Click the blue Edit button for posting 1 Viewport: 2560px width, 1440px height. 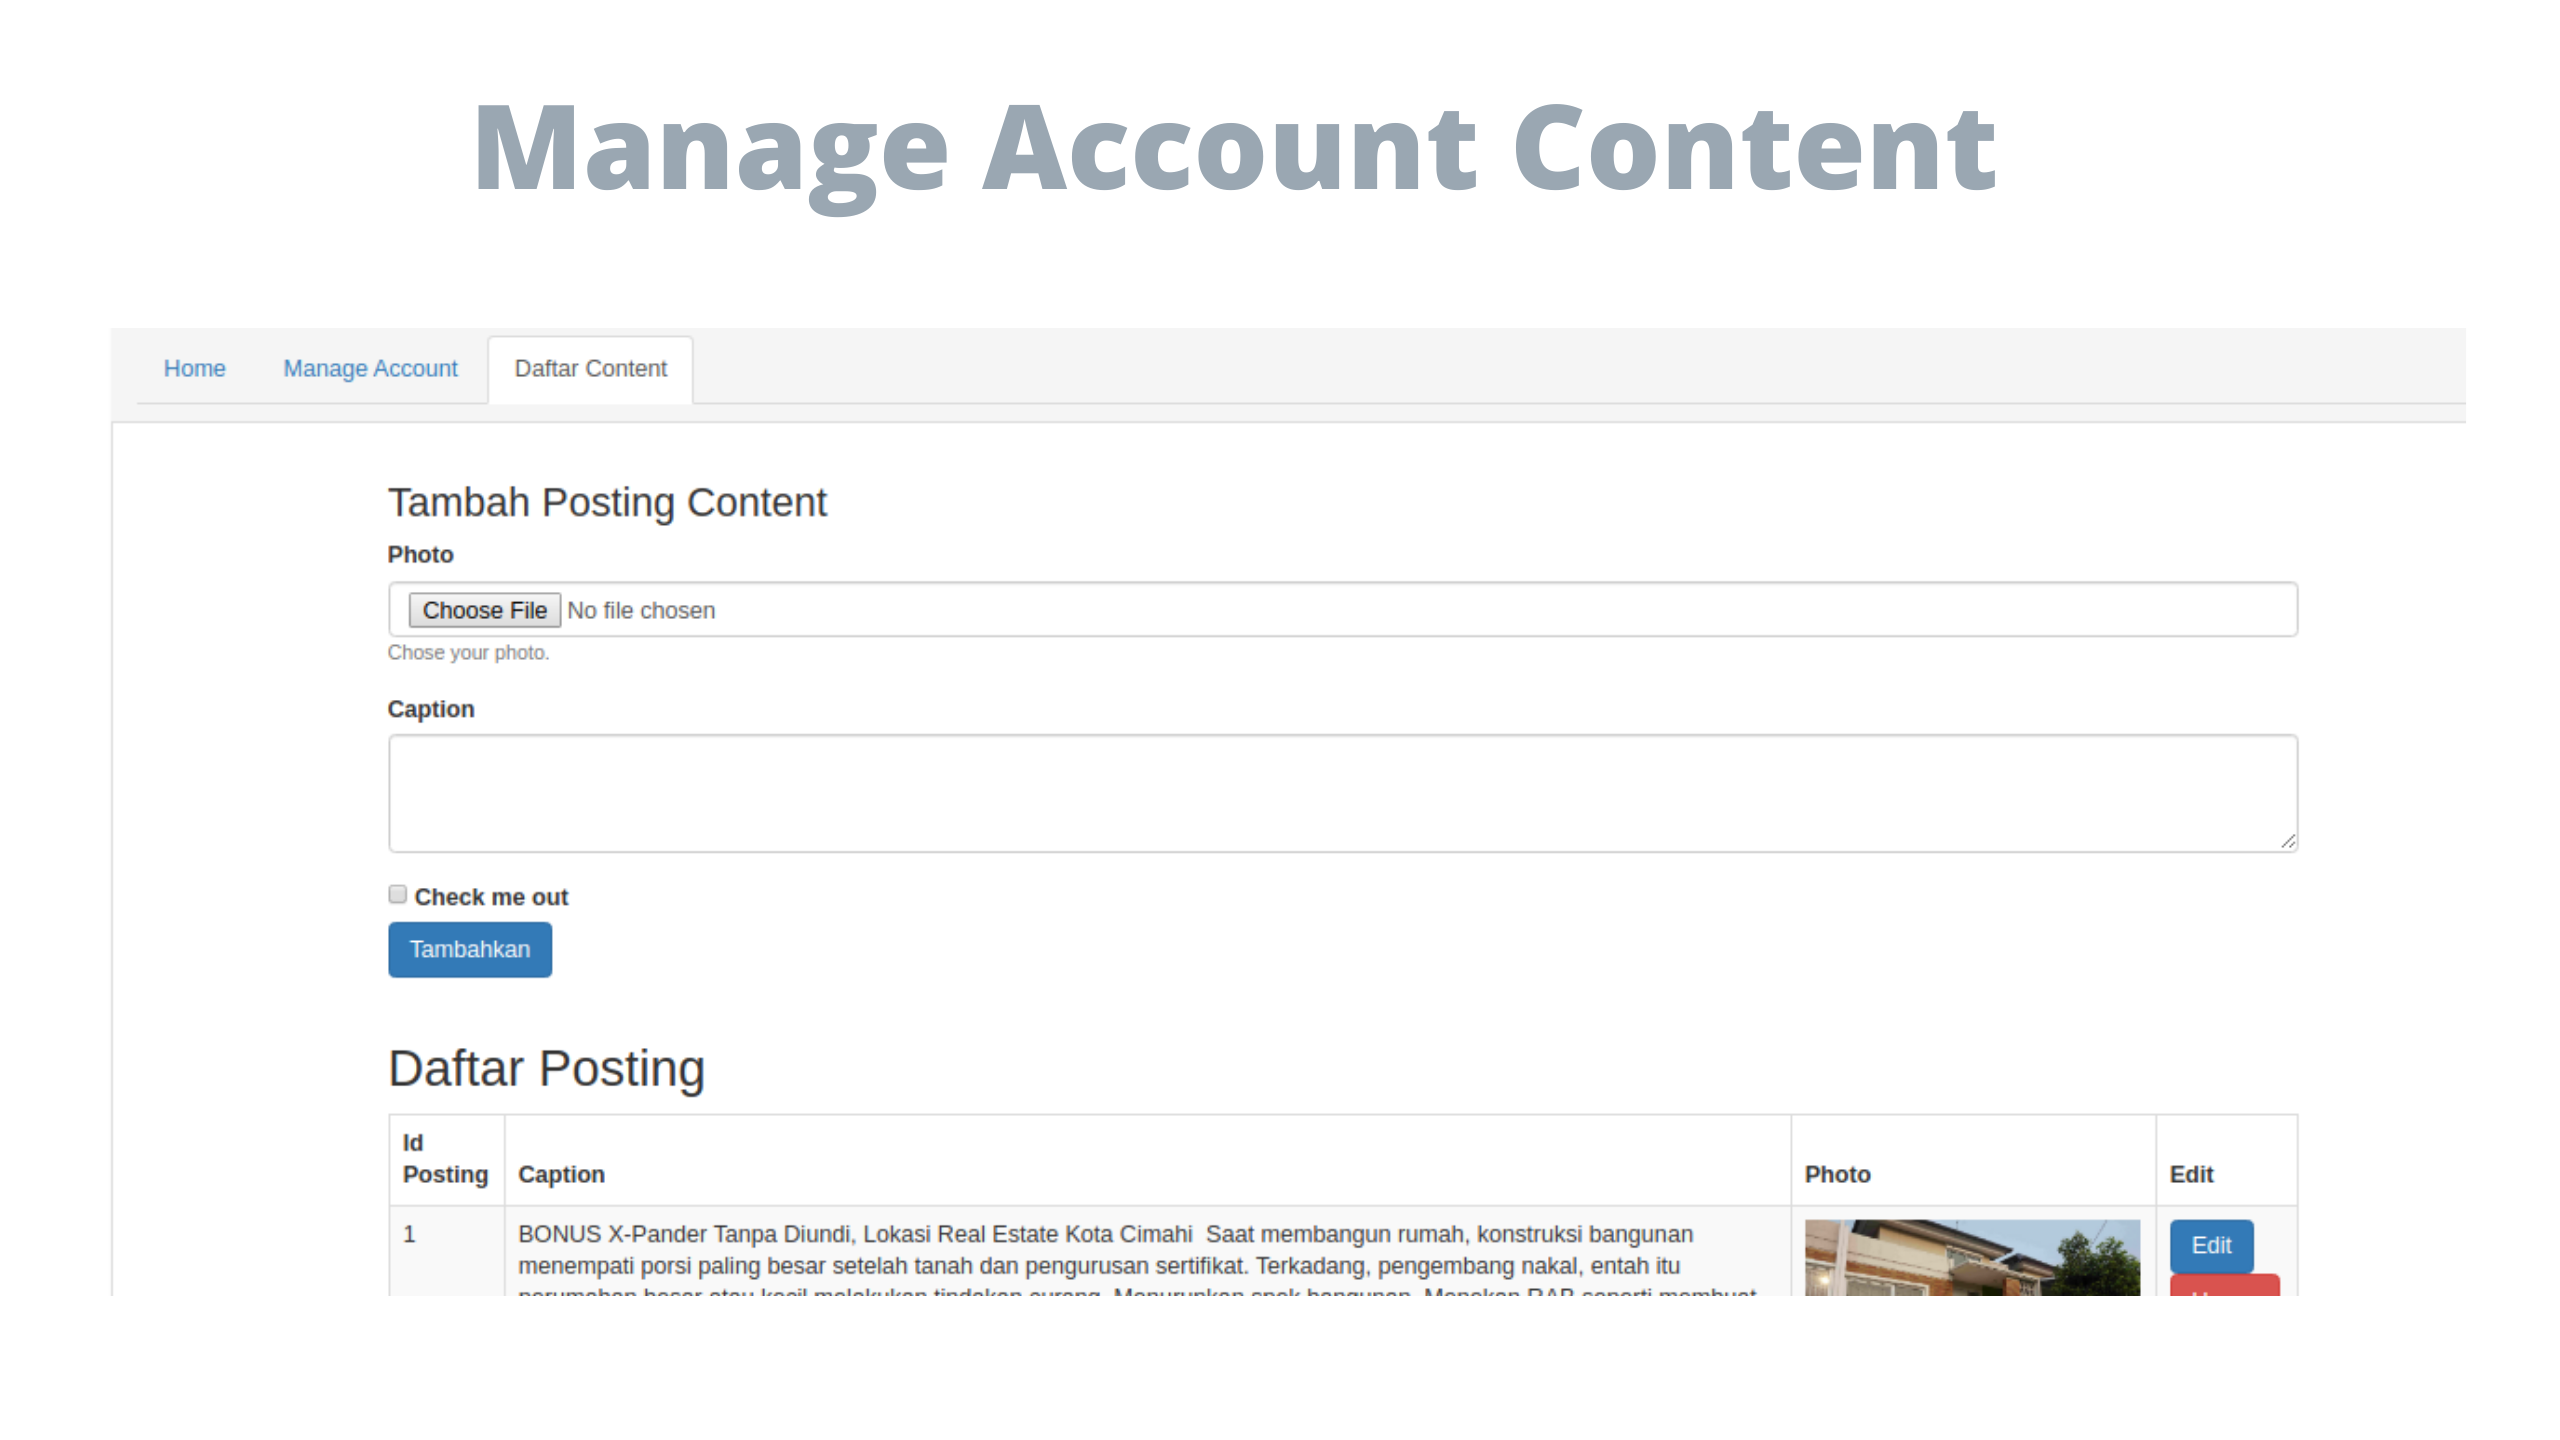point(2211,1245)
